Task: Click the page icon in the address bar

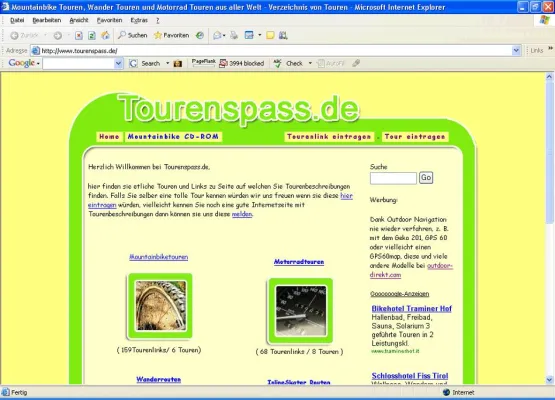Action: [35, 51]
